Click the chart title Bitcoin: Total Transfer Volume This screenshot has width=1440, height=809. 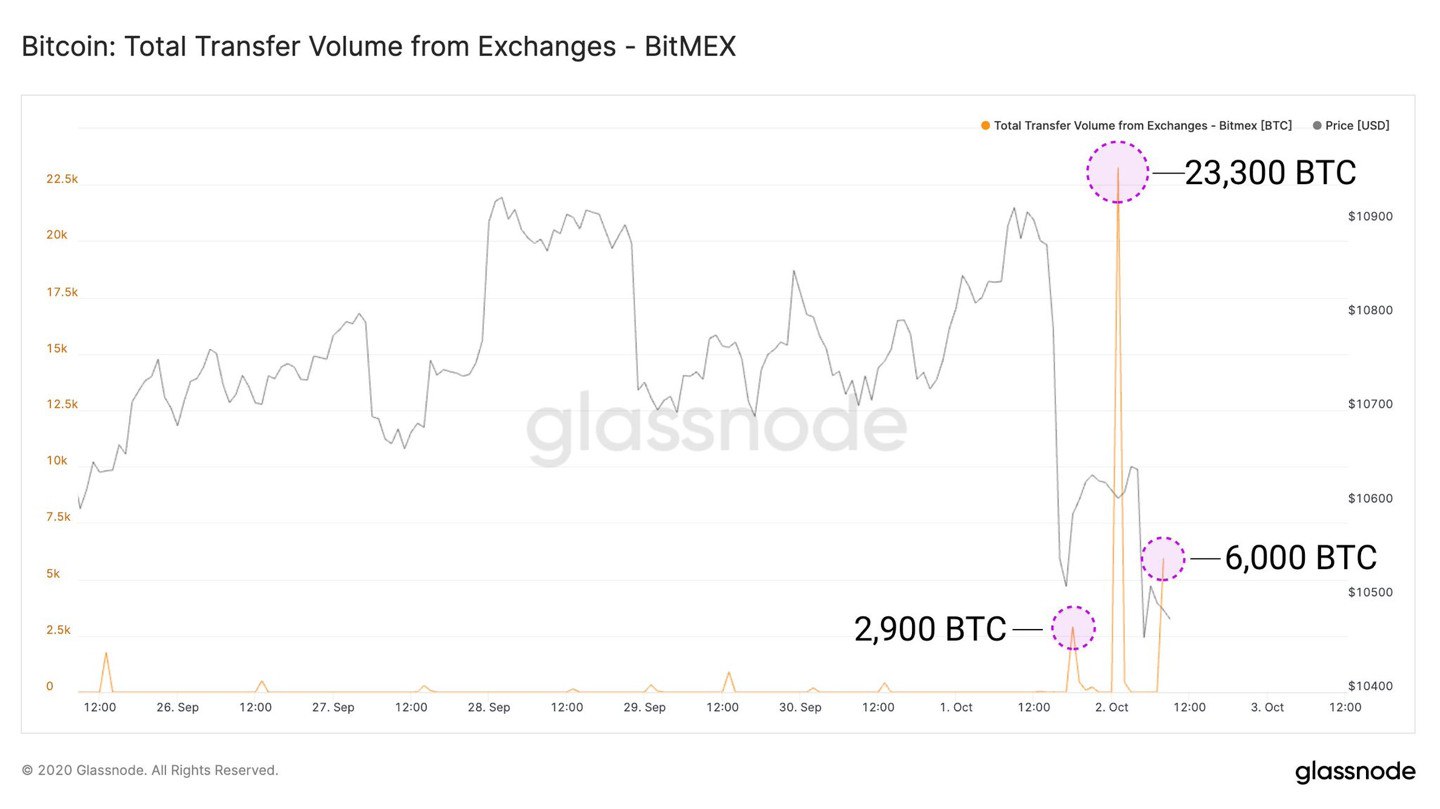coord(378,47)
